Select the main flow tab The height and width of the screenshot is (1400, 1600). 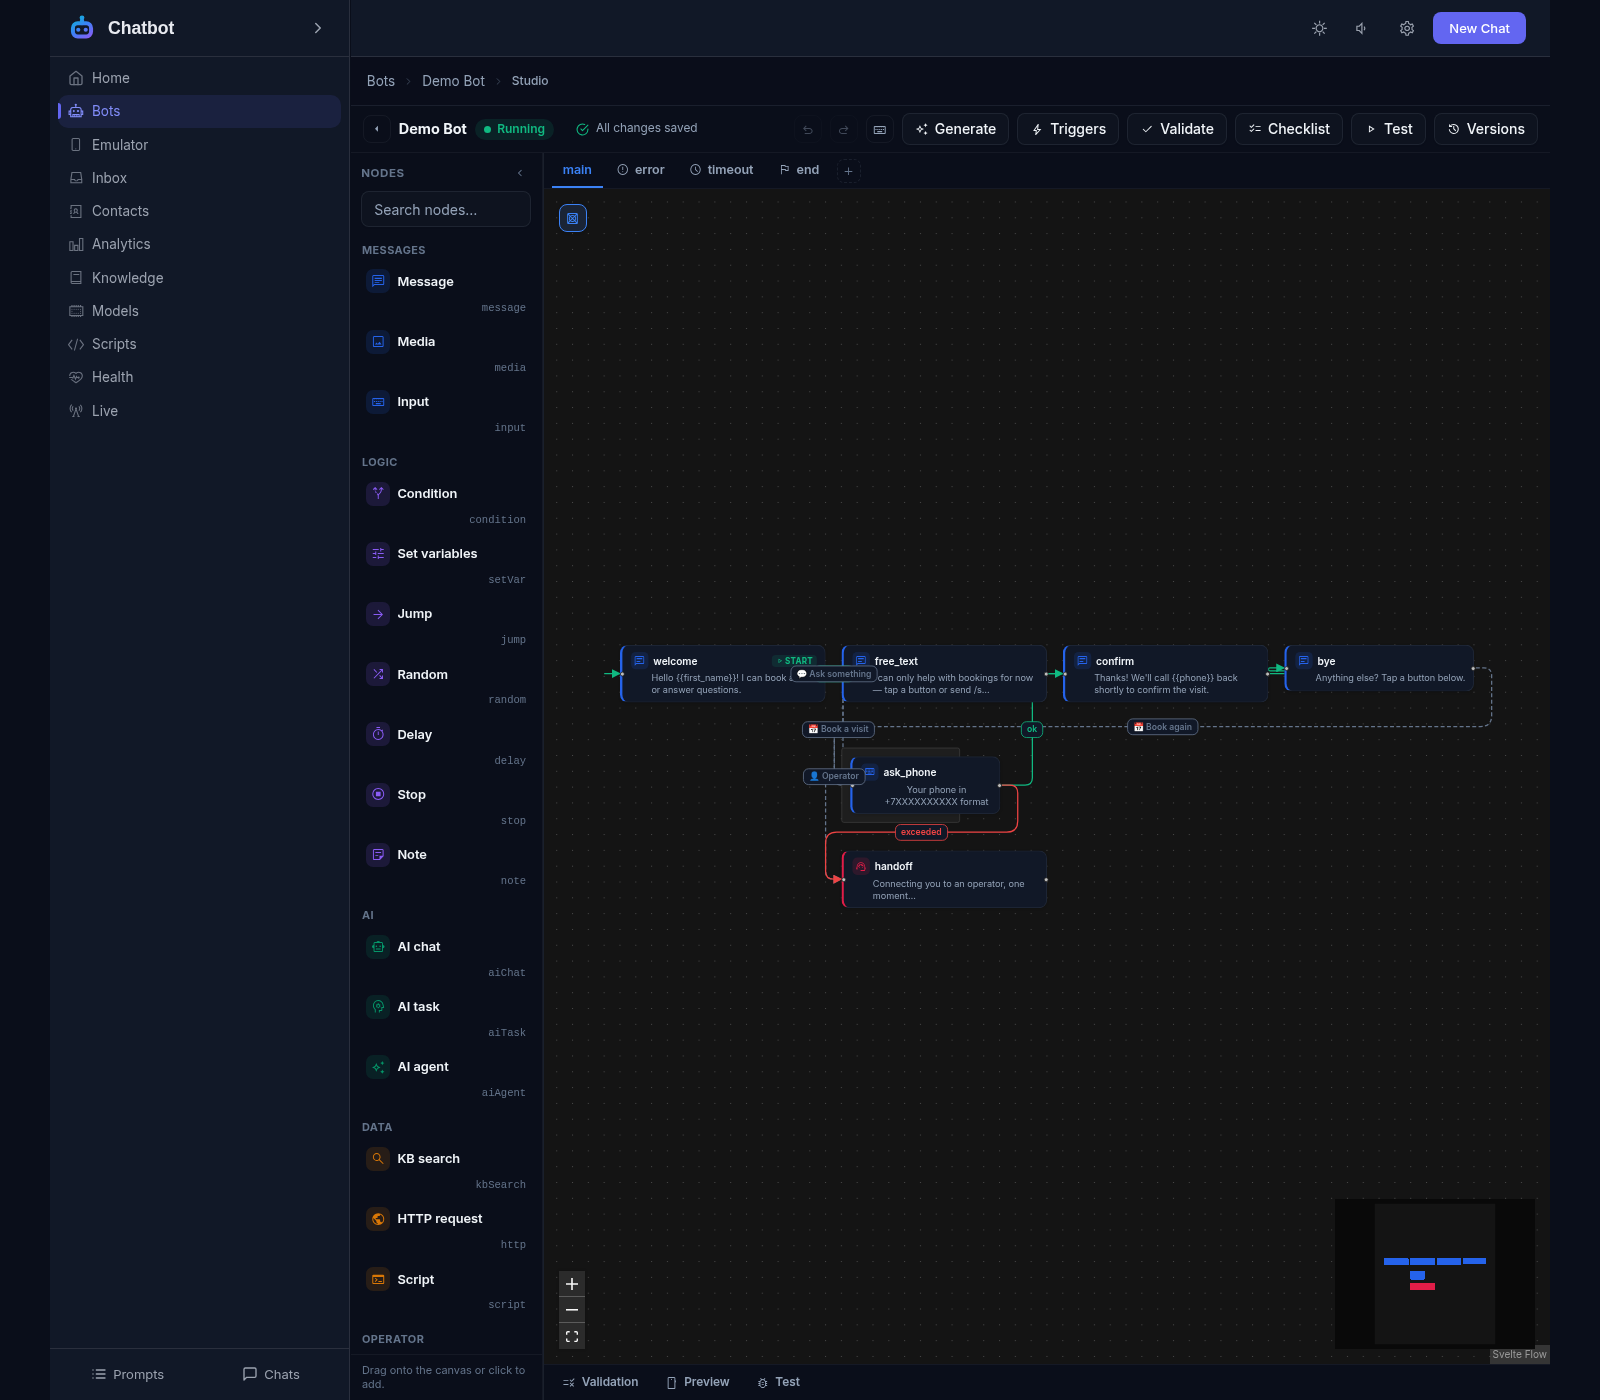[577, 170]
